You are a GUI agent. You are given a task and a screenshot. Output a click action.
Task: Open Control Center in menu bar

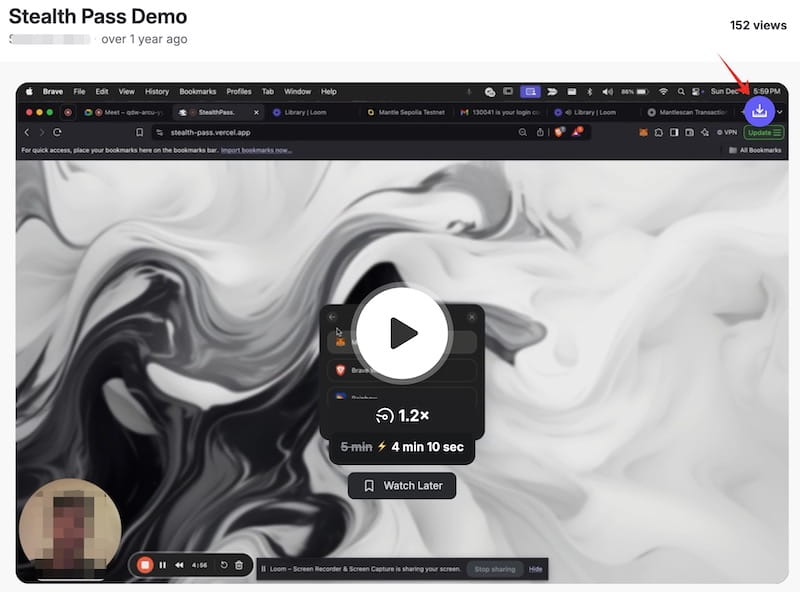(695, 92)
